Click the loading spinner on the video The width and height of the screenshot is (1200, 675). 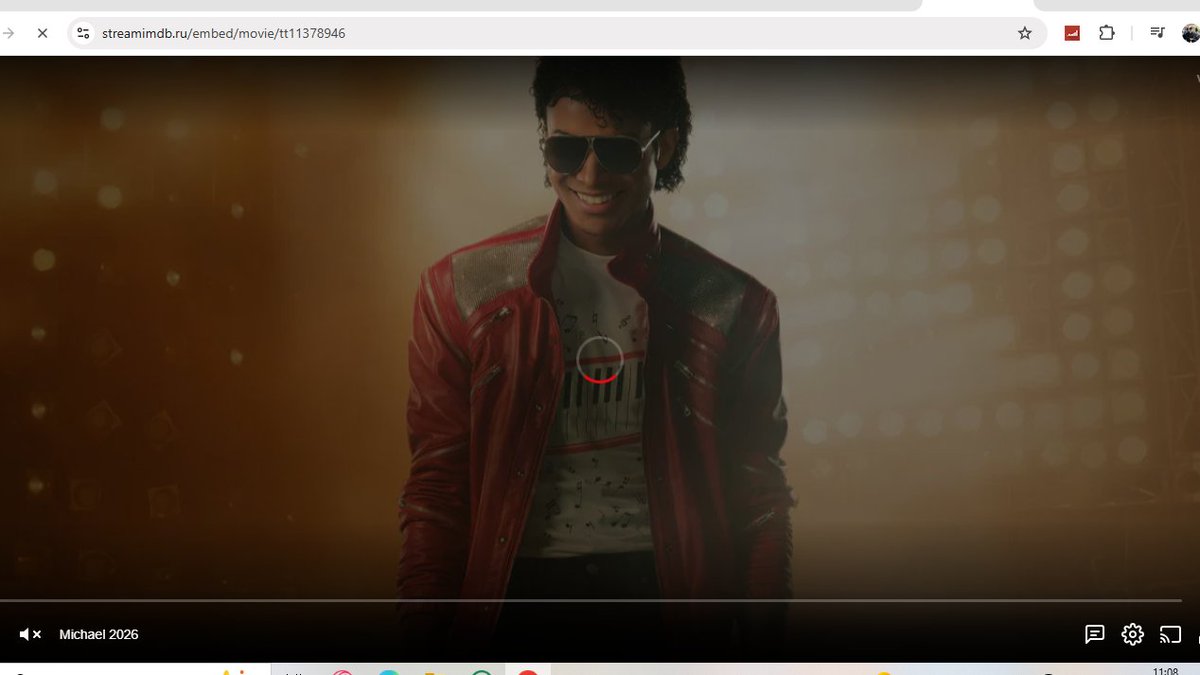coord(600,359)
